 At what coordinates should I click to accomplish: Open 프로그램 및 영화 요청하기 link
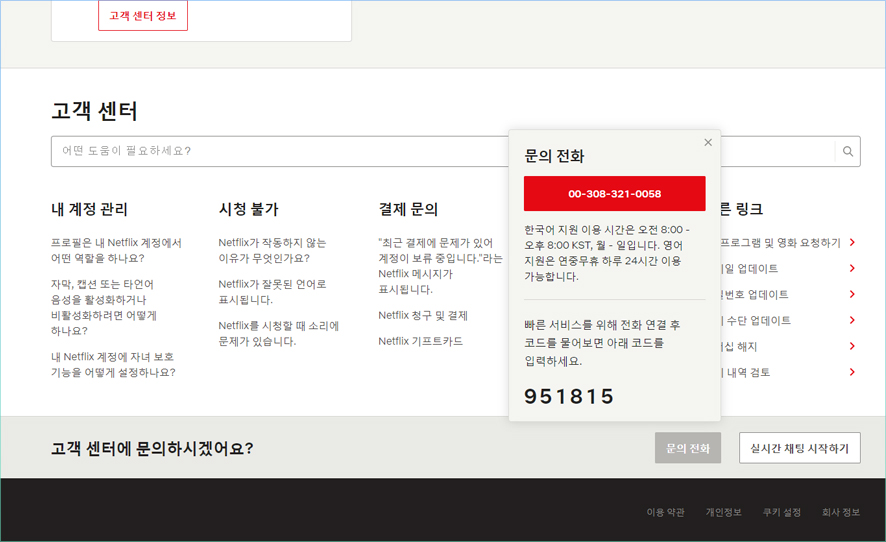pyautogui.click(x=780, y=242)
